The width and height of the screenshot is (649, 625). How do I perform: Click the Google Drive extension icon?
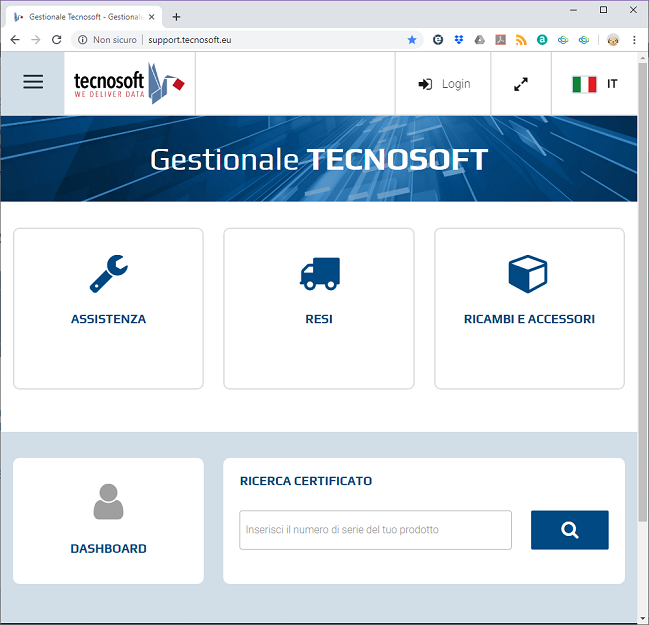[x=479, y=40]
